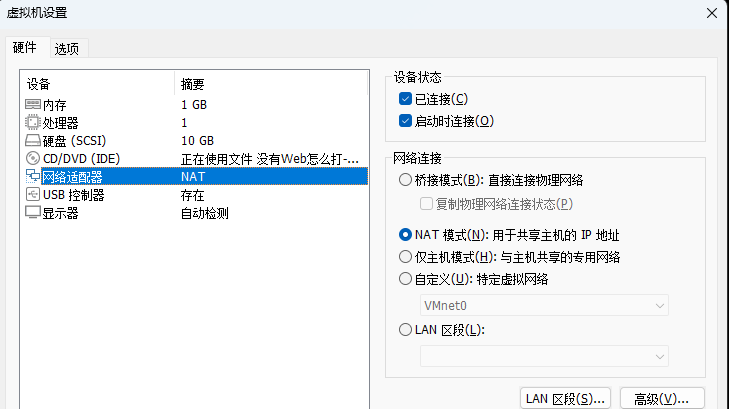Choose host-only mode 仅主机模式(H)

click(405, 257)
